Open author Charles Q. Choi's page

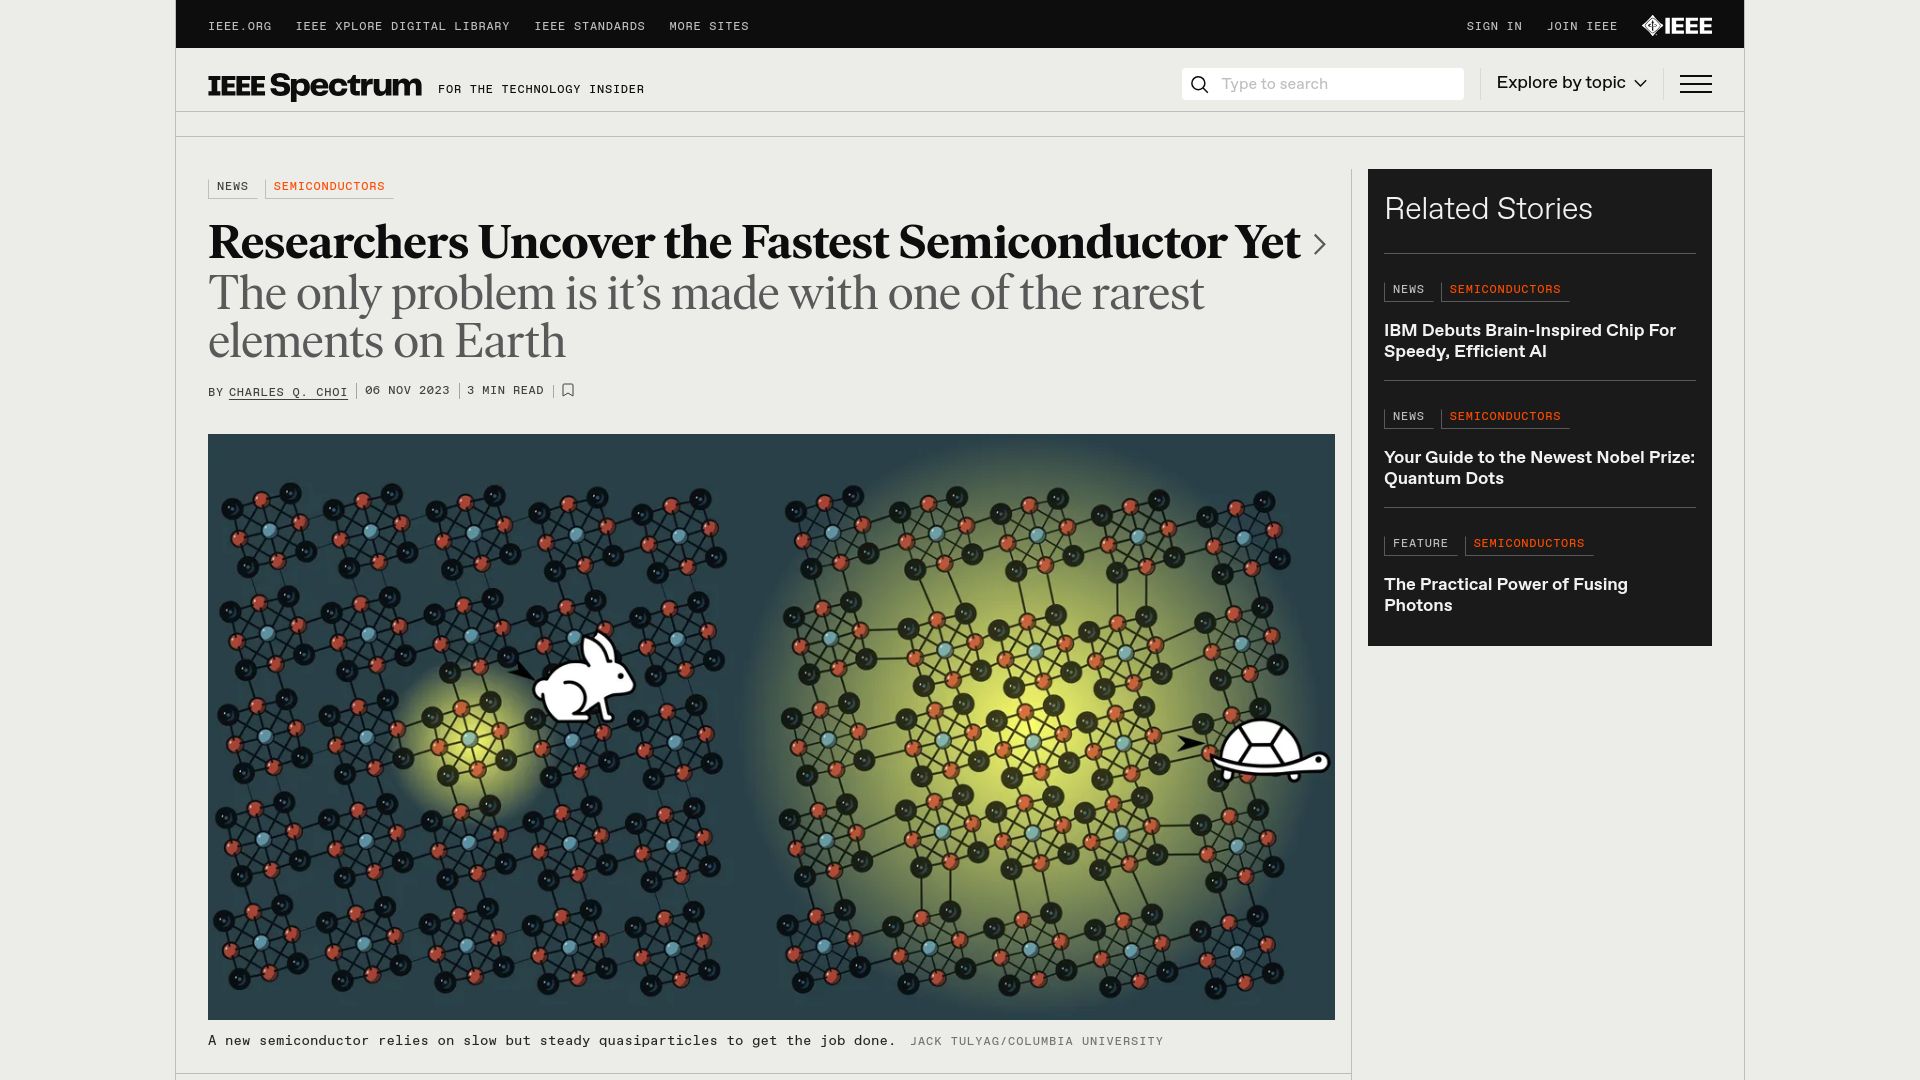point(288,392)
